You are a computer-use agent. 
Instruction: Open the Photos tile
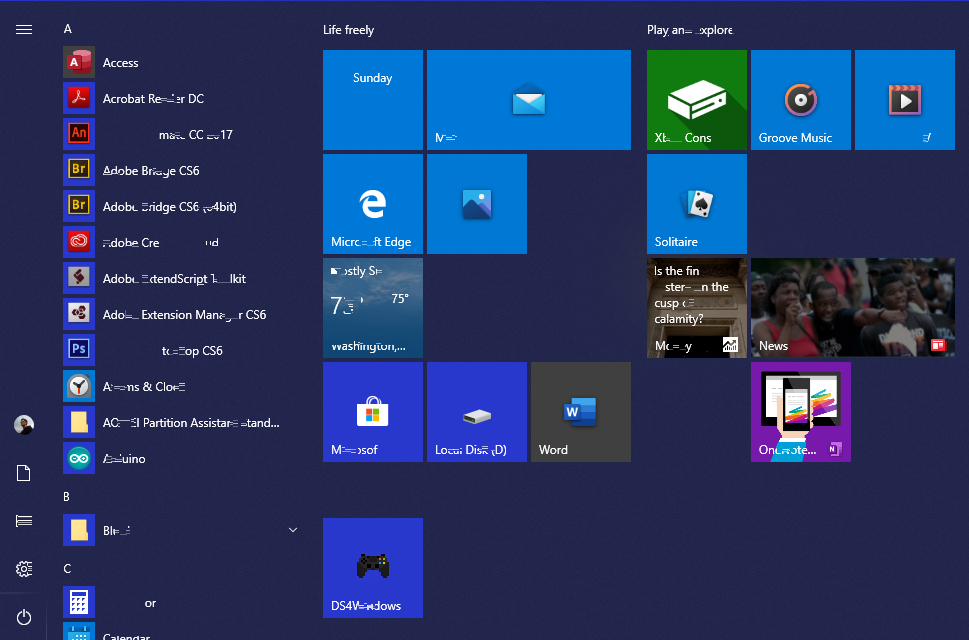click(476, 203)
